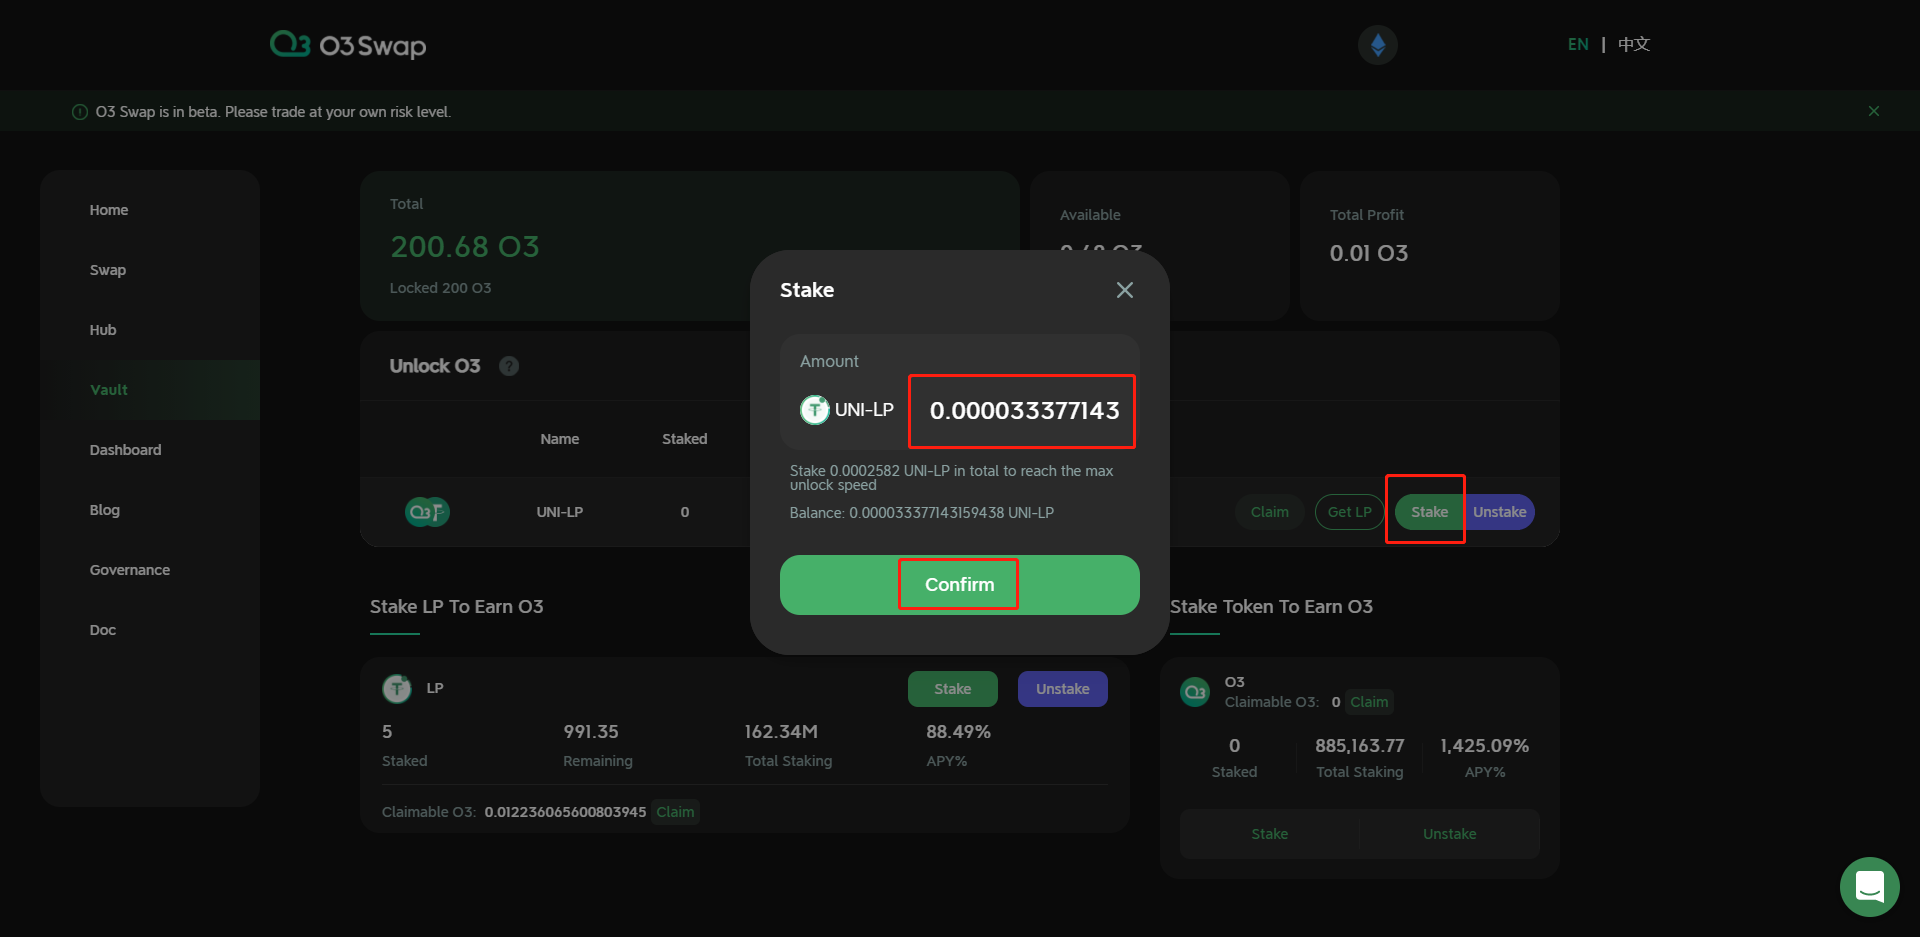Click the UNI-LP balance text in dialog
Viewport: 1920px width, 937px height.
point(922,513)
